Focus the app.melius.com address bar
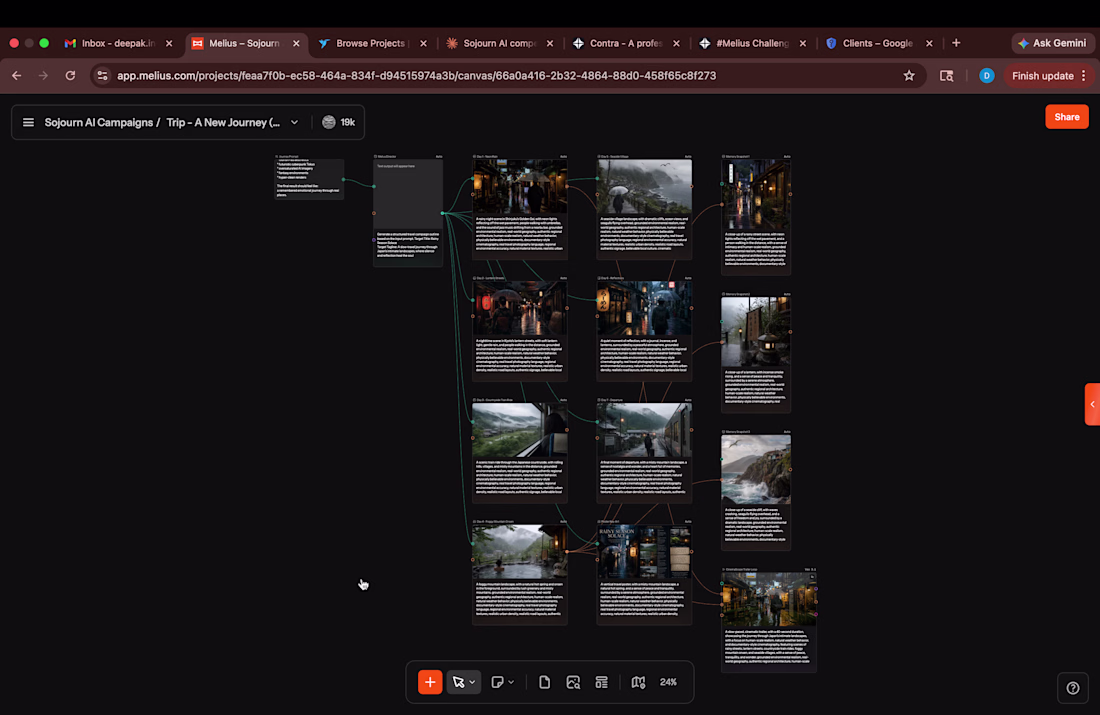 point(417,76)
